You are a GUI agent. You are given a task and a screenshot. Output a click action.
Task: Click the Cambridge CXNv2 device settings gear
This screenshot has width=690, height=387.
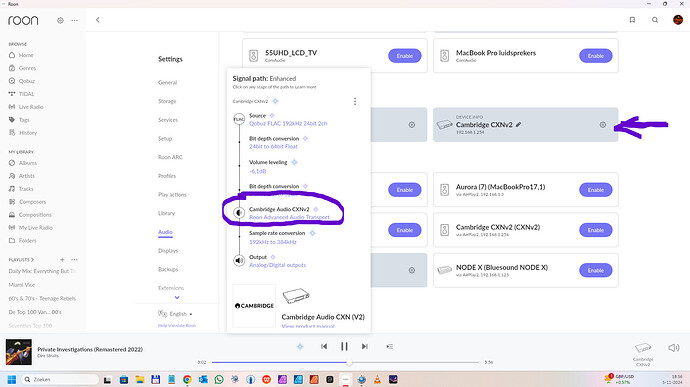coord(603,125)
